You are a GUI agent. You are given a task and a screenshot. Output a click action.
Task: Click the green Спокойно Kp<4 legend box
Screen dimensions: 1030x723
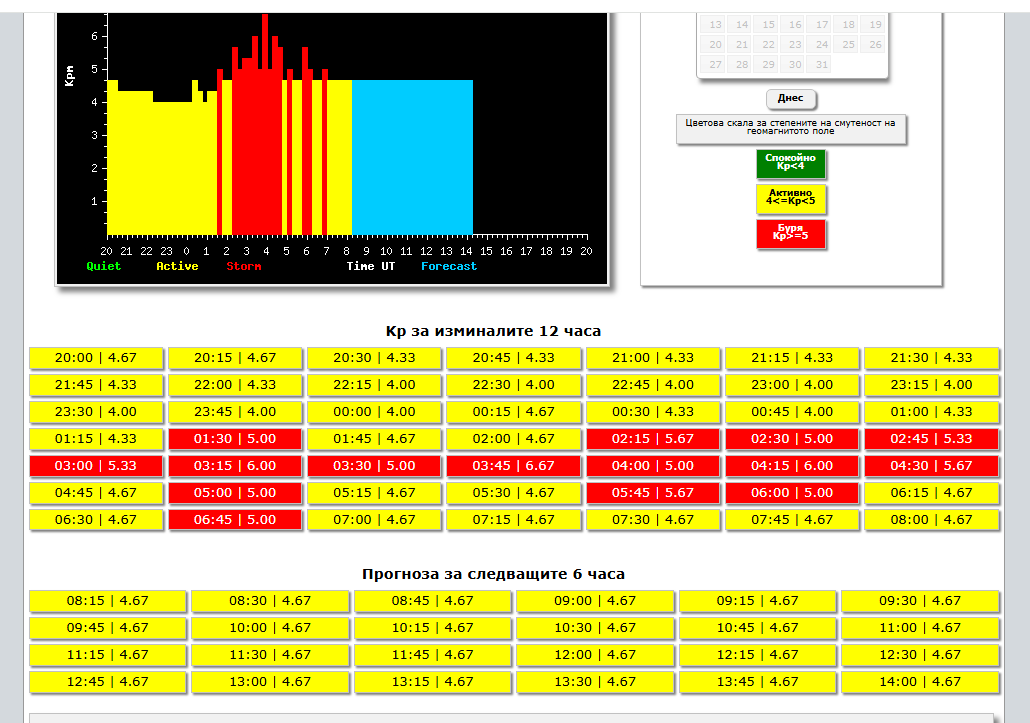[791, 163]
